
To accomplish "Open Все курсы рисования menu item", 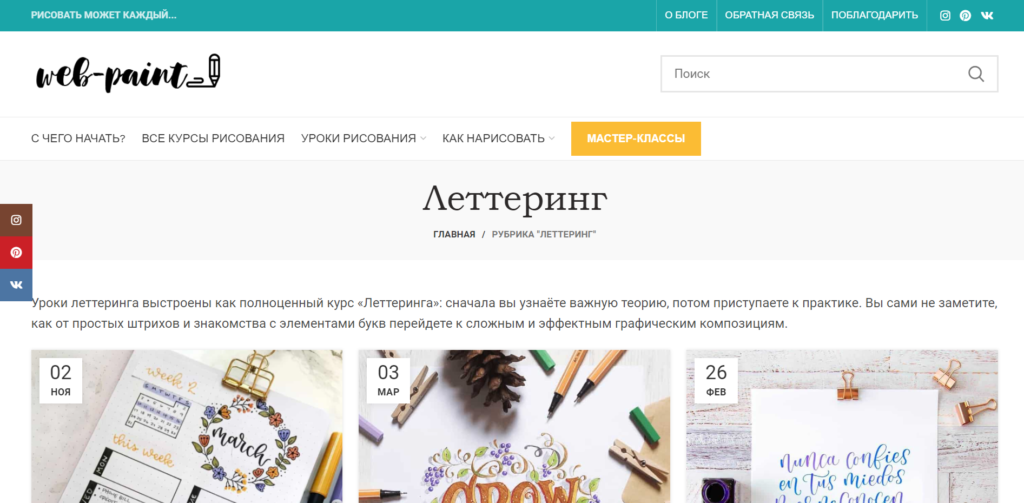I will point(213,138).
